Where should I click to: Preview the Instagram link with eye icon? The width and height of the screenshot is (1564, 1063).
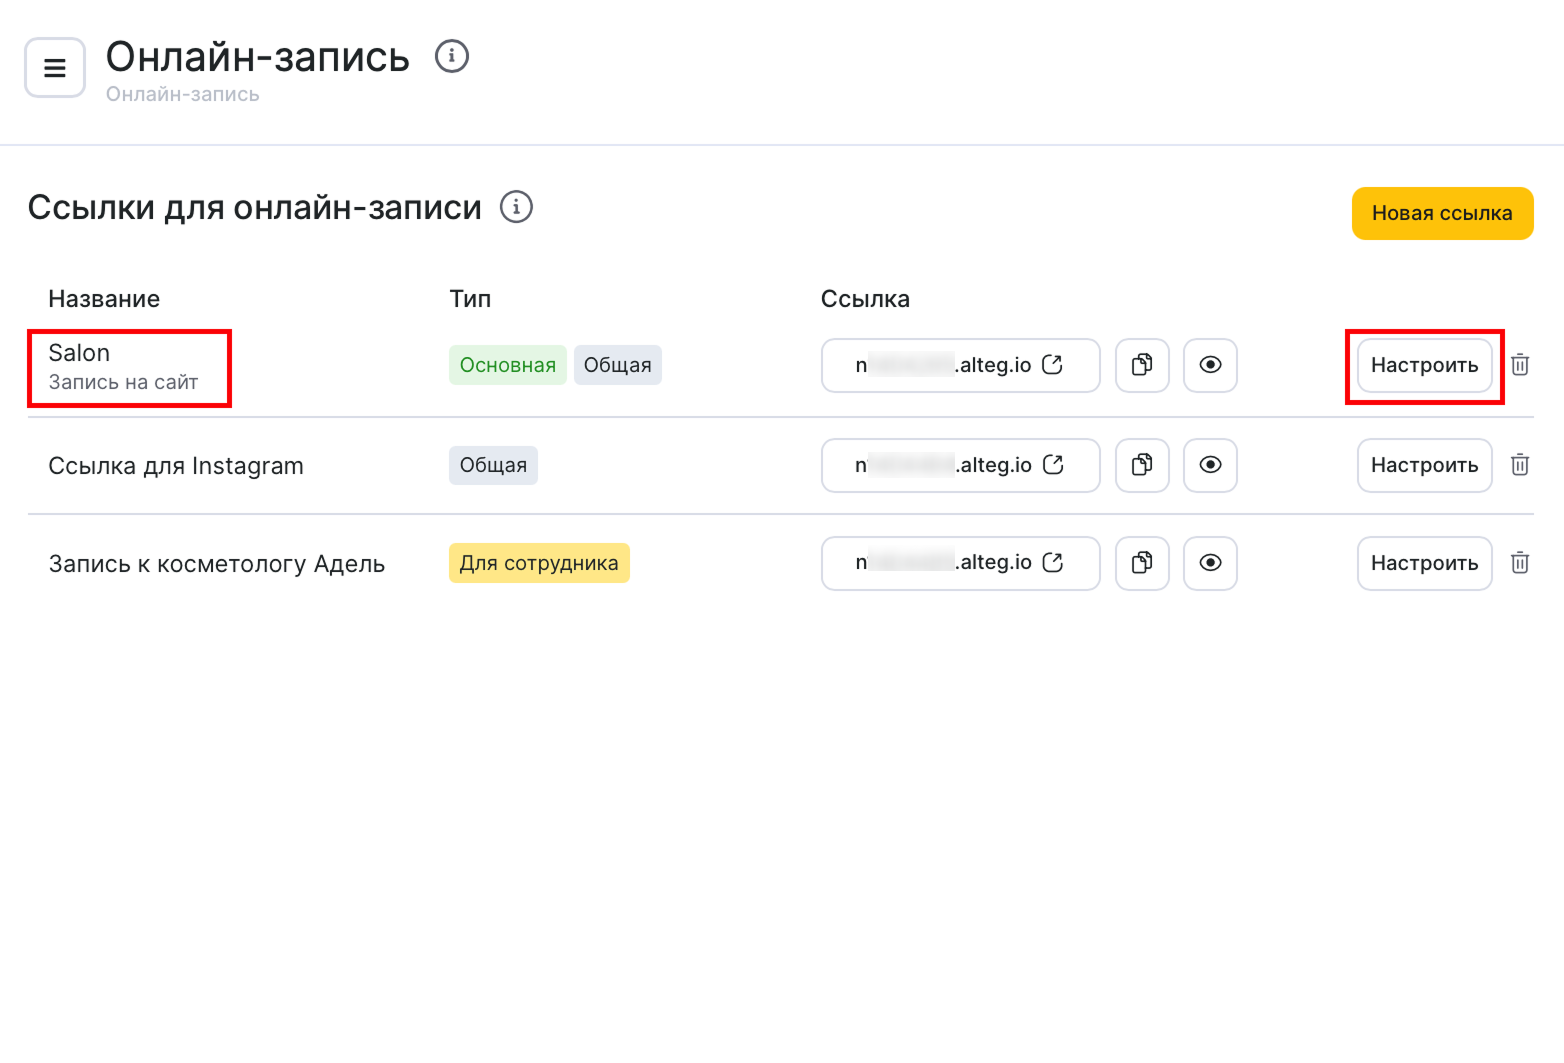point(1210,465)
